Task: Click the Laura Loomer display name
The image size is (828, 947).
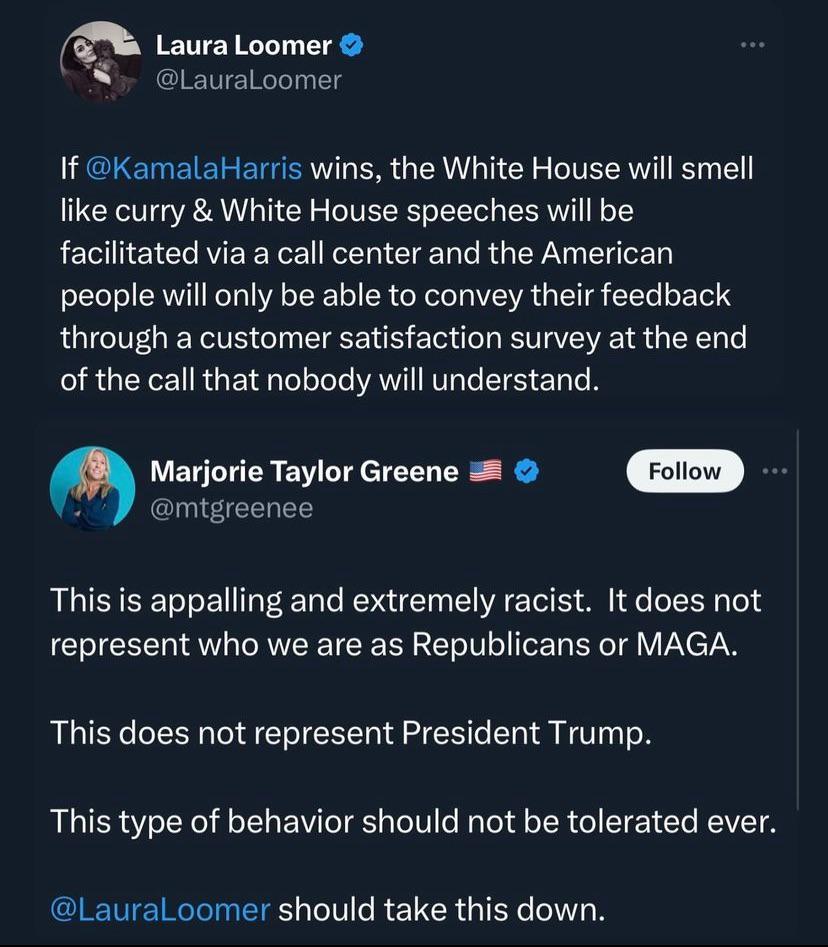Action: point(243,45)
